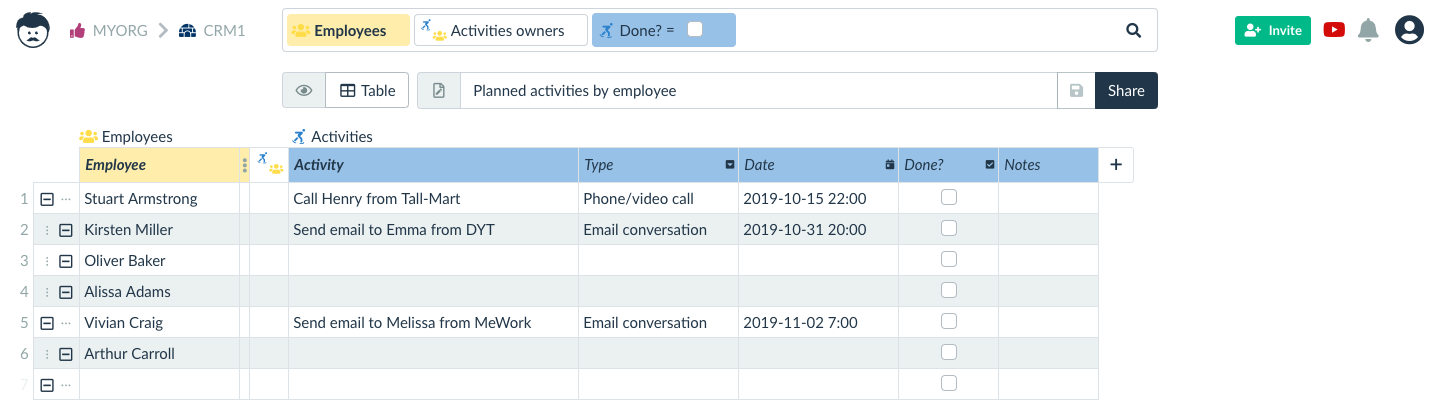Select the Table view tab
Viewport: 1440px width, 417px height.
point(367,91)
